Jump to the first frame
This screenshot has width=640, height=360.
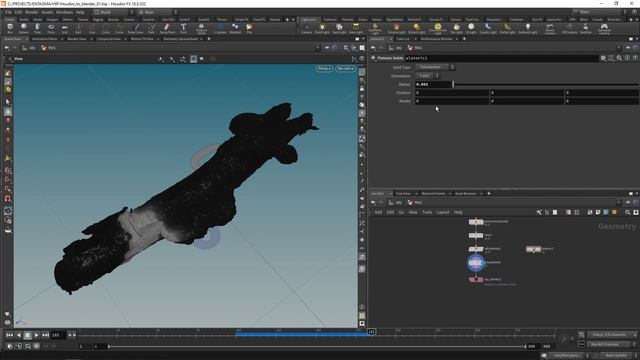click(x=9, y=335)
